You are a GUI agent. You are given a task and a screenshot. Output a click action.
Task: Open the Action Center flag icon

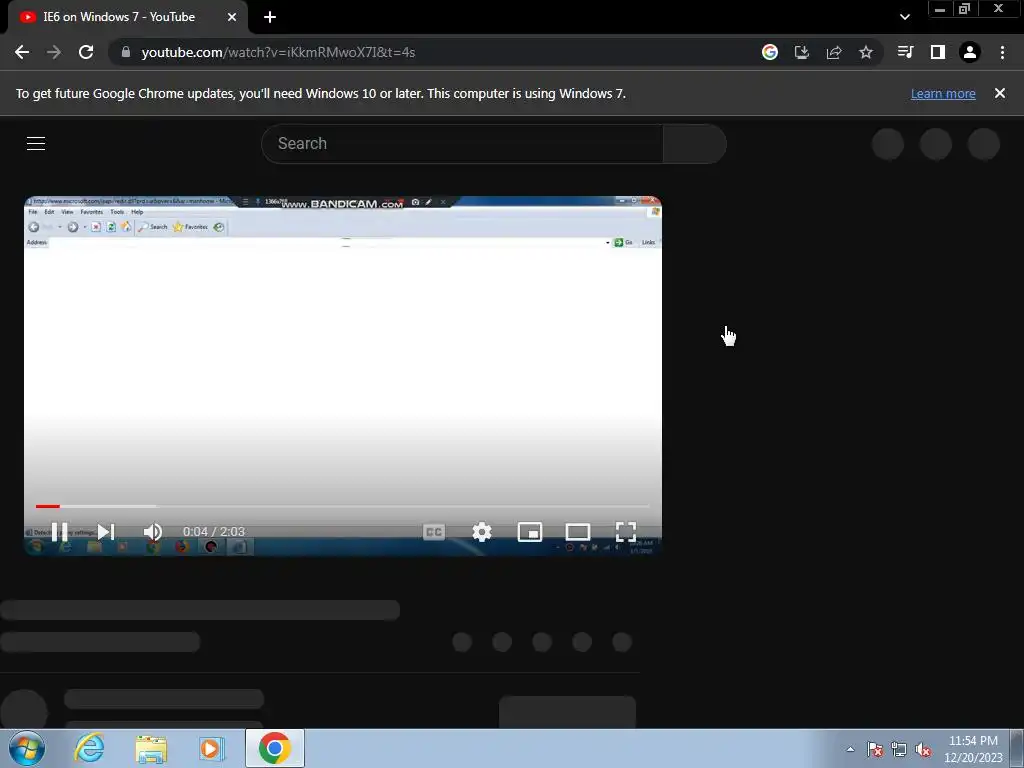coord(875,749)
